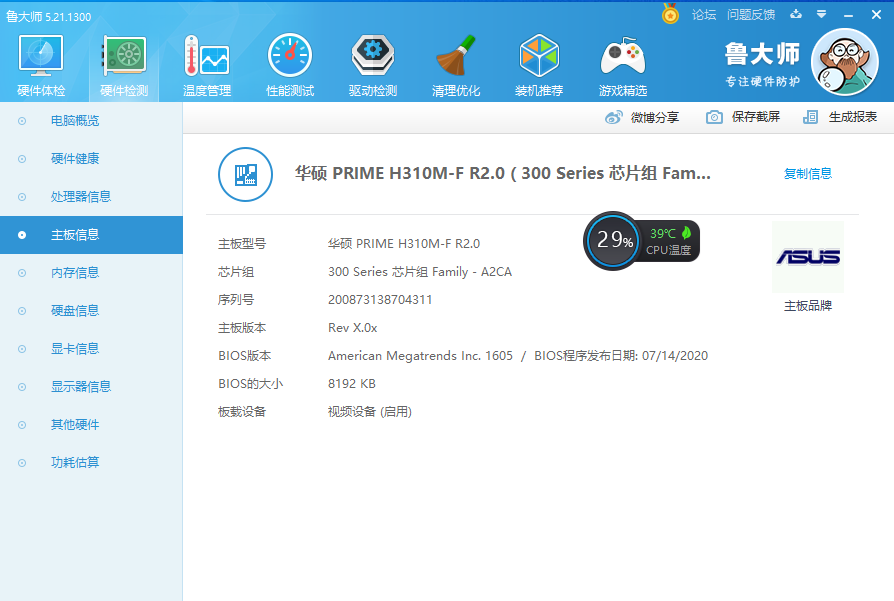Image resolution: width=894 pixels, height=601 pixels.
Task: Click 视频设备 (启用) onboard device entry
Action: click(x=369, y=412)
